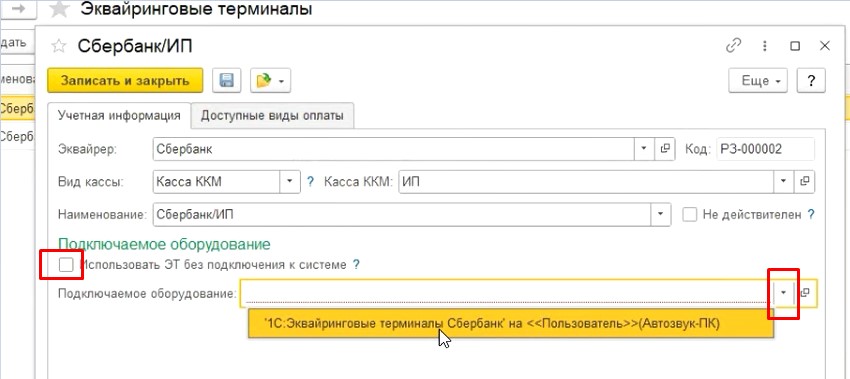850x379 pixels.
Task: Show hint for Вид кассы field
Action: (x=311, y=182)
